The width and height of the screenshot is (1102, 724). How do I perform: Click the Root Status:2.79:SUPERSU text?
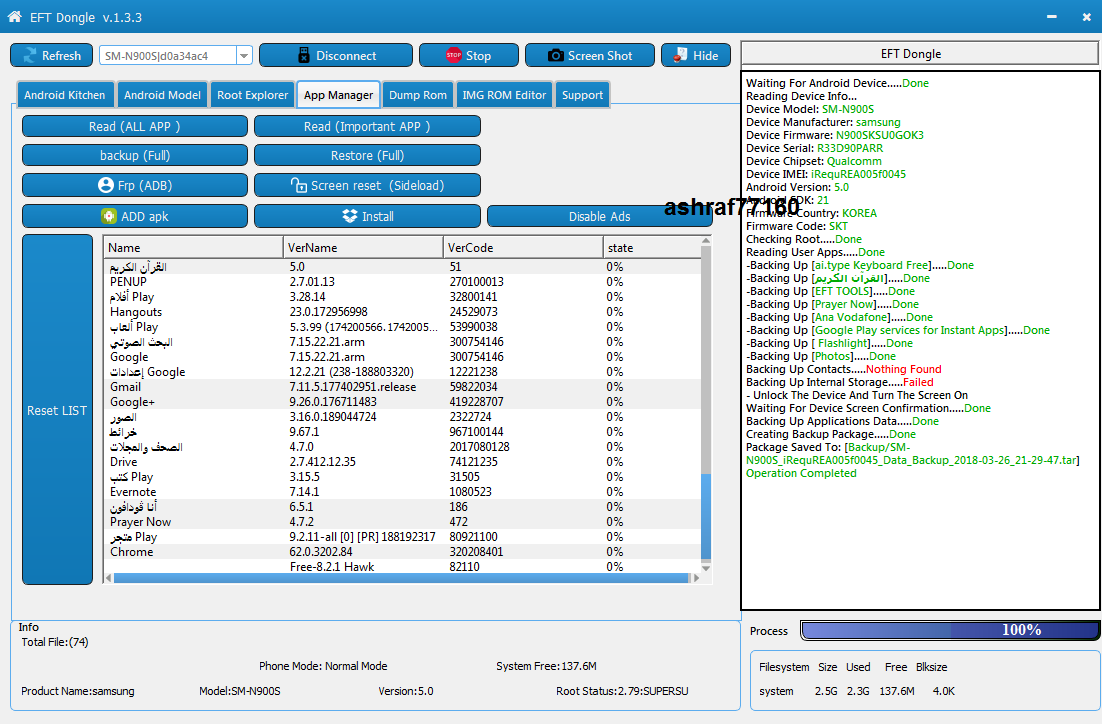(622, 691)
